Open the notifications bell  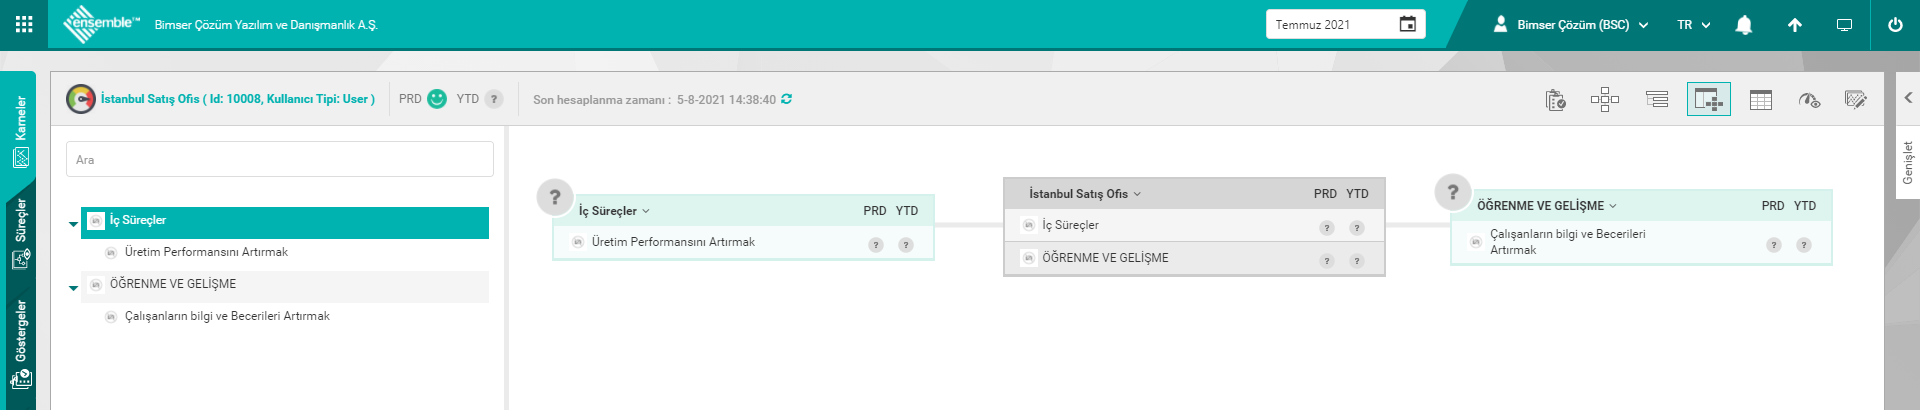coord(1744,25)
